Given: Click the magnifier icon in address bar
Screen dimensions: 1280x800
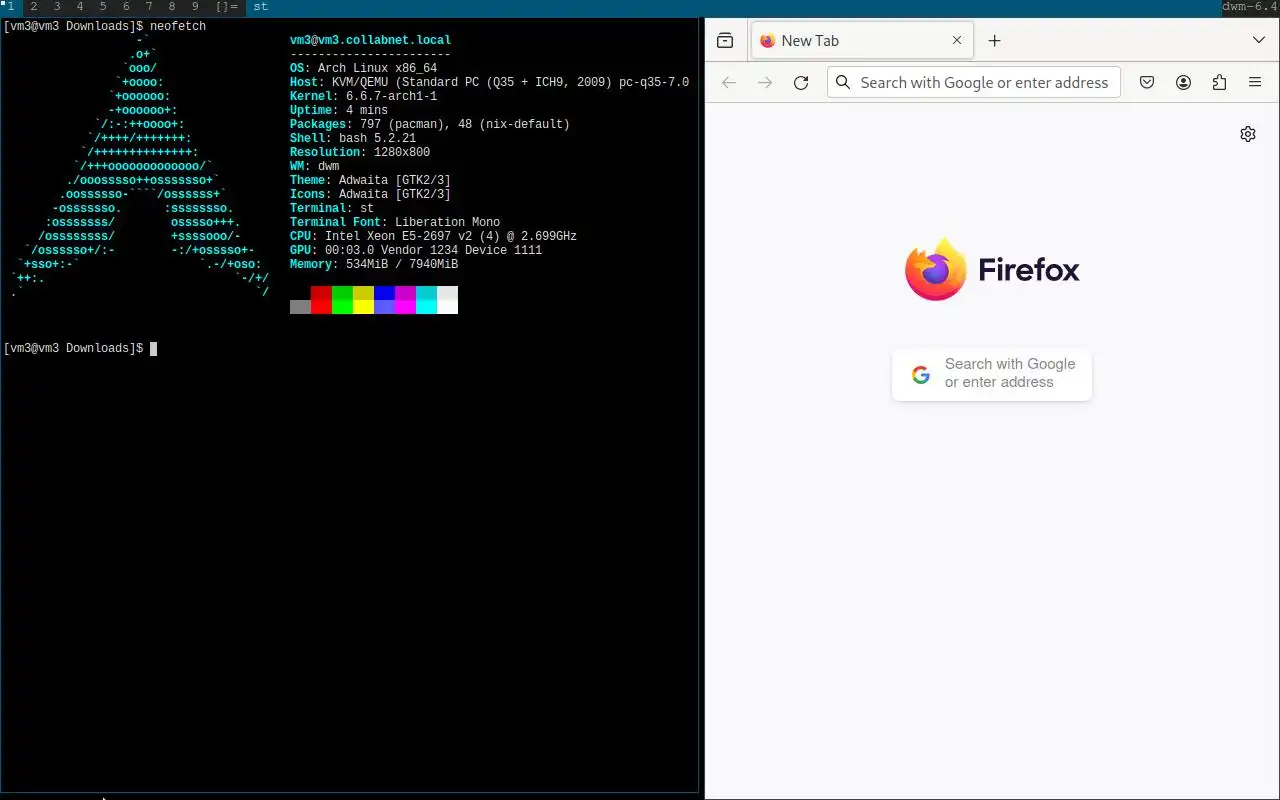Looking at the screenshot, I should (843, 83).
